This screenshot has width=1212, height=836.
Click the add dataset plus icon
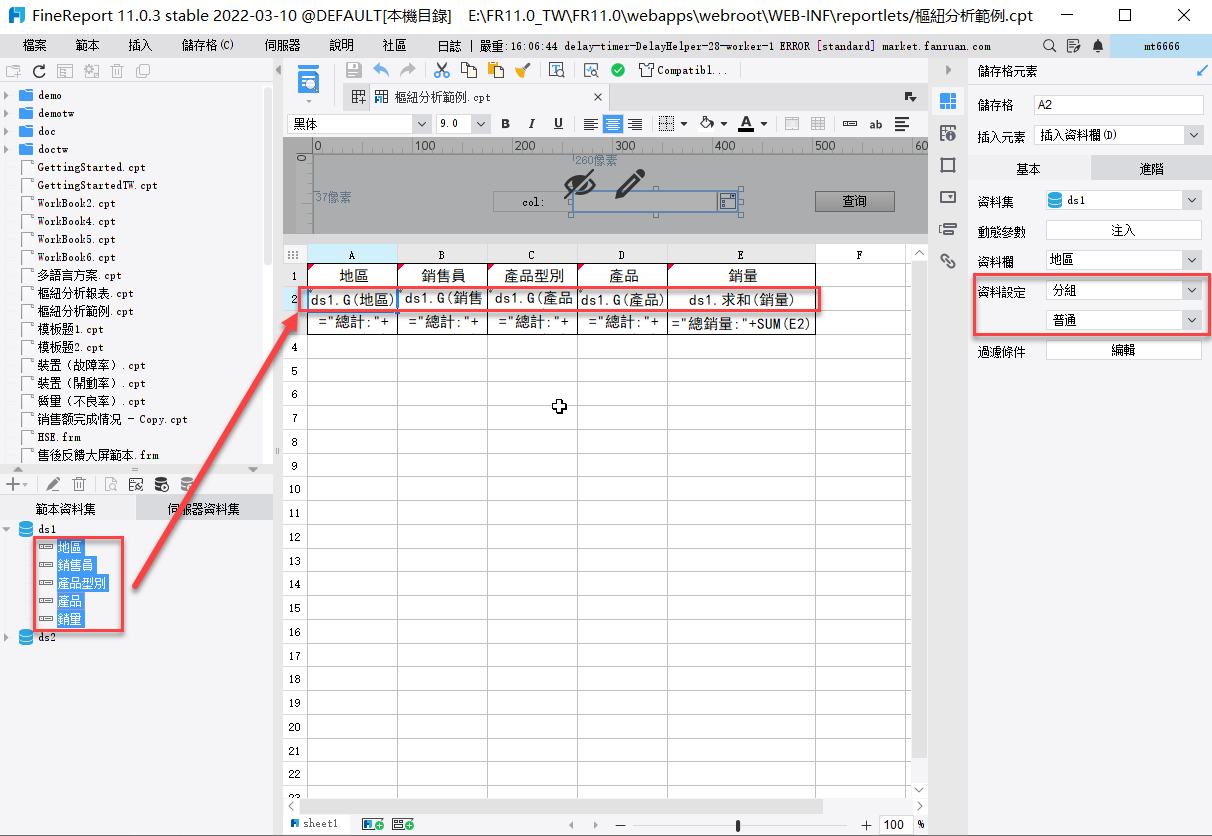pos(12,484)
